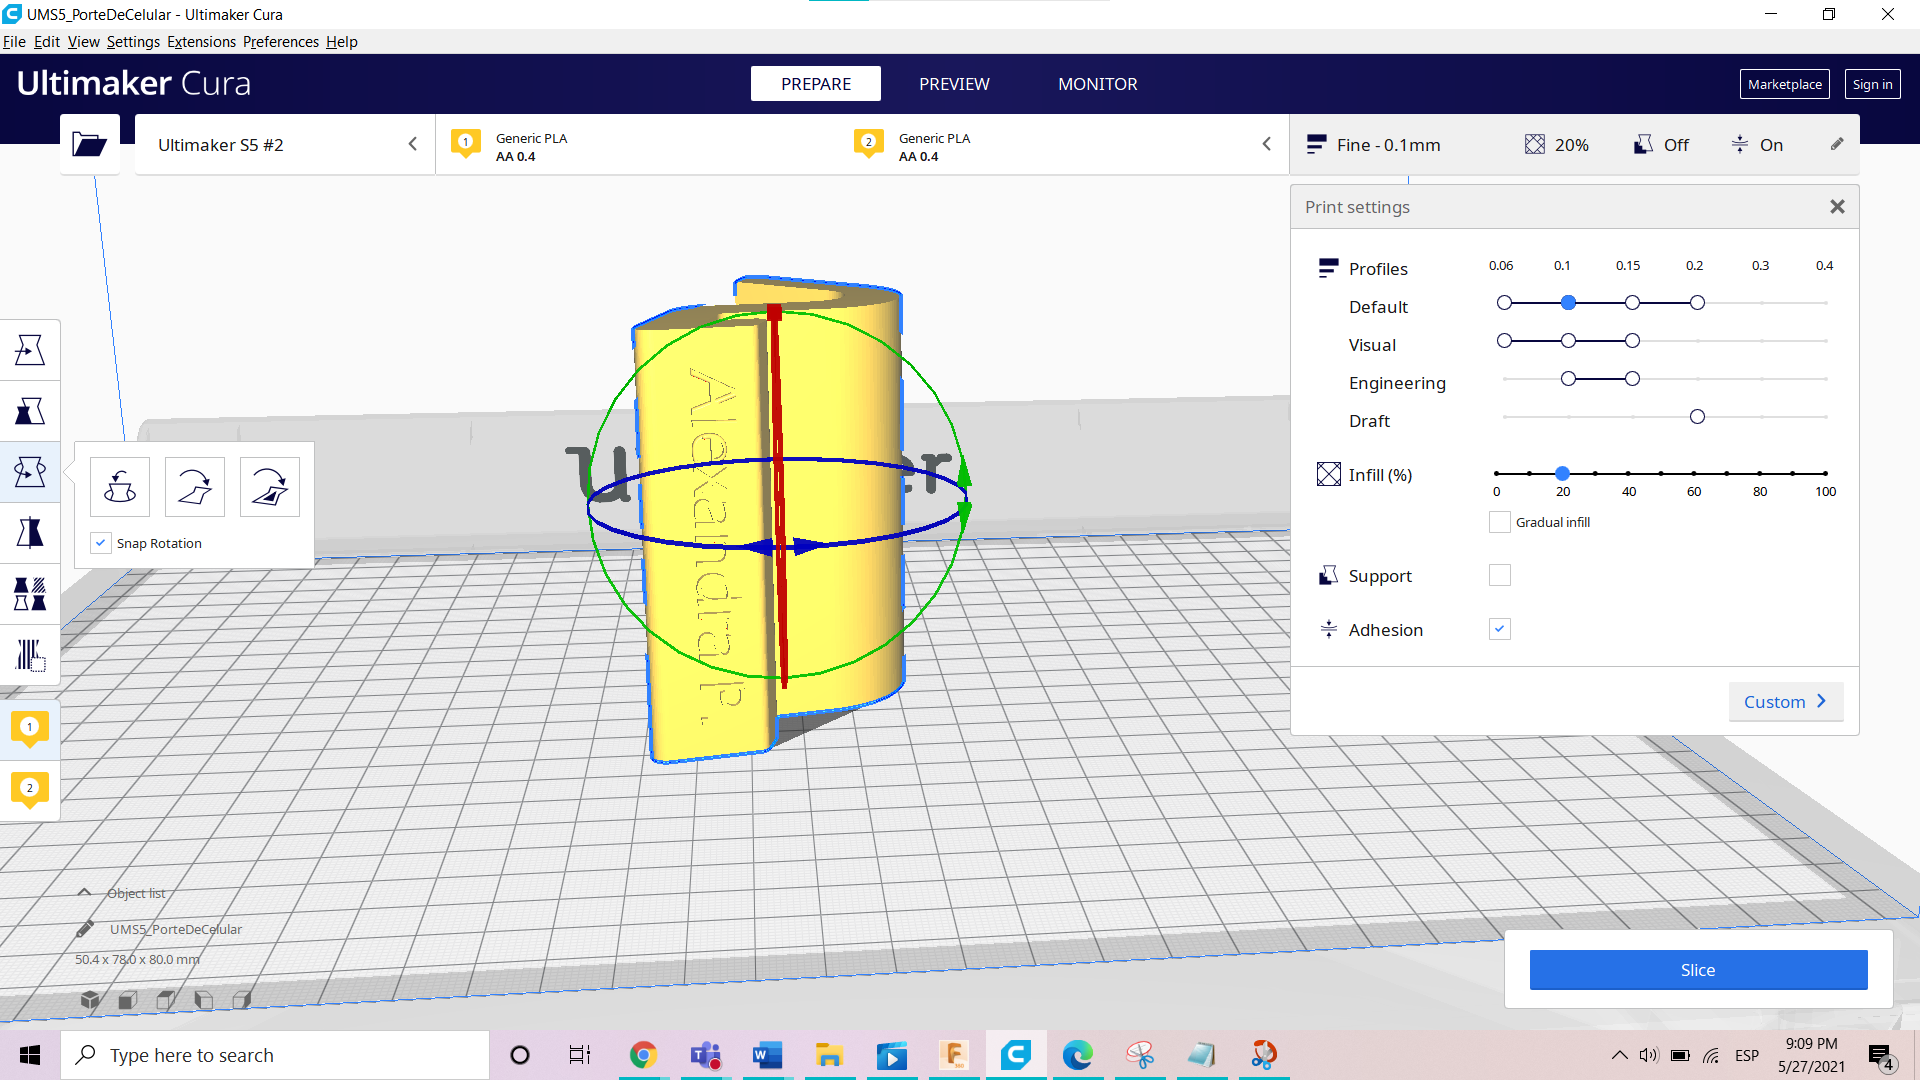Select the Move tool in left toolbar
1920x1080 pixels.
(x=30, y=350)
